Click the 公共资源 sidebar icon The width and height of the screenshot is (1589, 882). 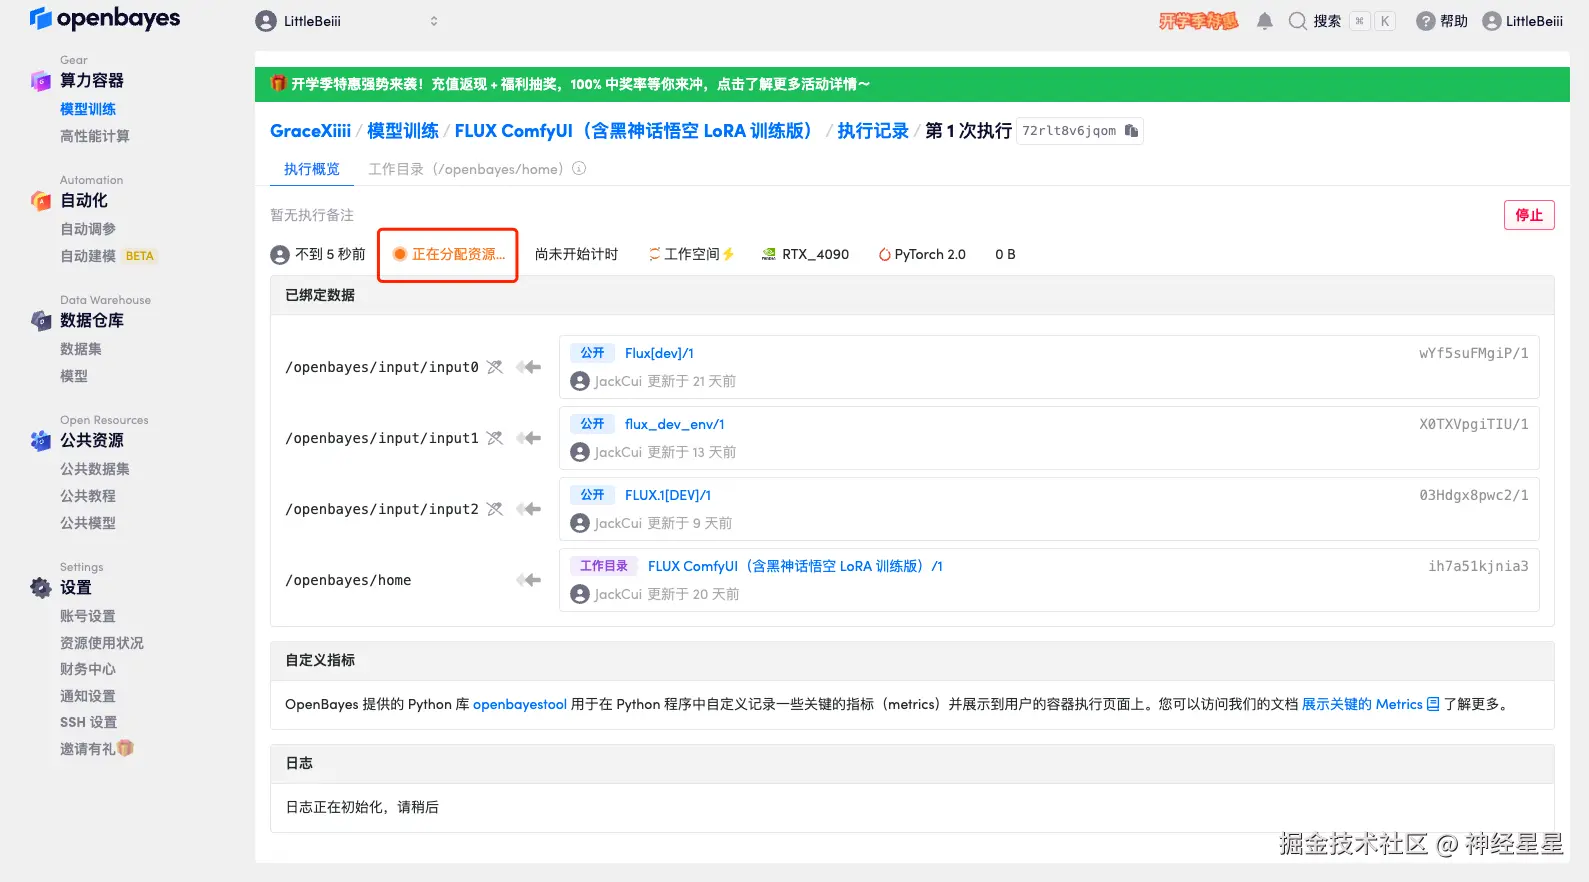(x=41, y=441)
